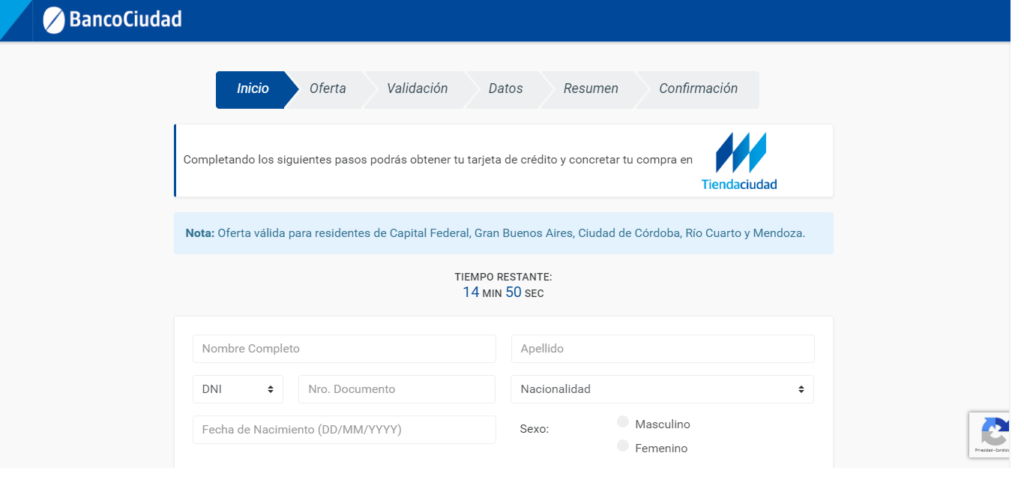Screen dimensions: 1024x486
Task: Jump to the Resumen step
Action: [590, 89]
